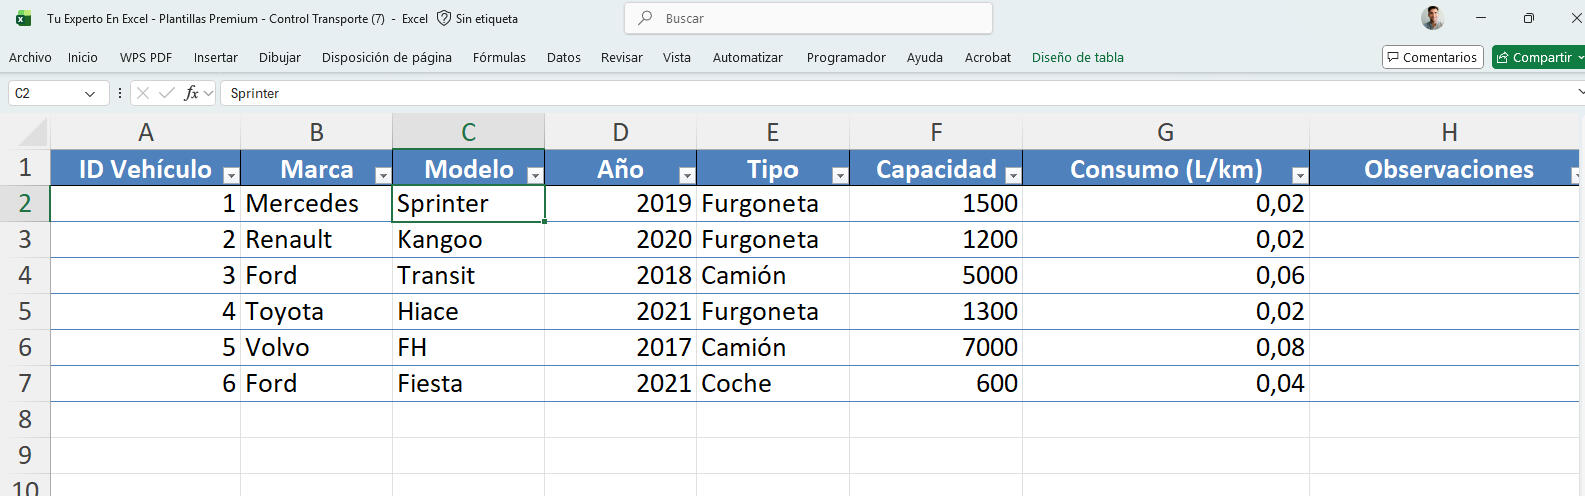Click the Excel app icon in title bar
Viewport: 1585px width, 496px height.
(x=23, y=18)
